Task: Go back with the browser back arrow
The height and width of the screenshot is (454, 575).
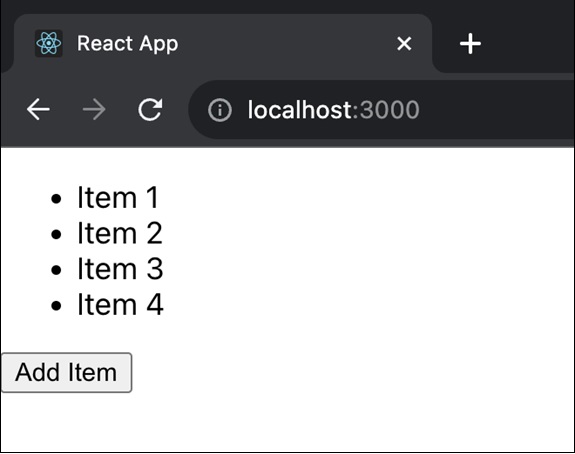Action: [x=38, y=109]
